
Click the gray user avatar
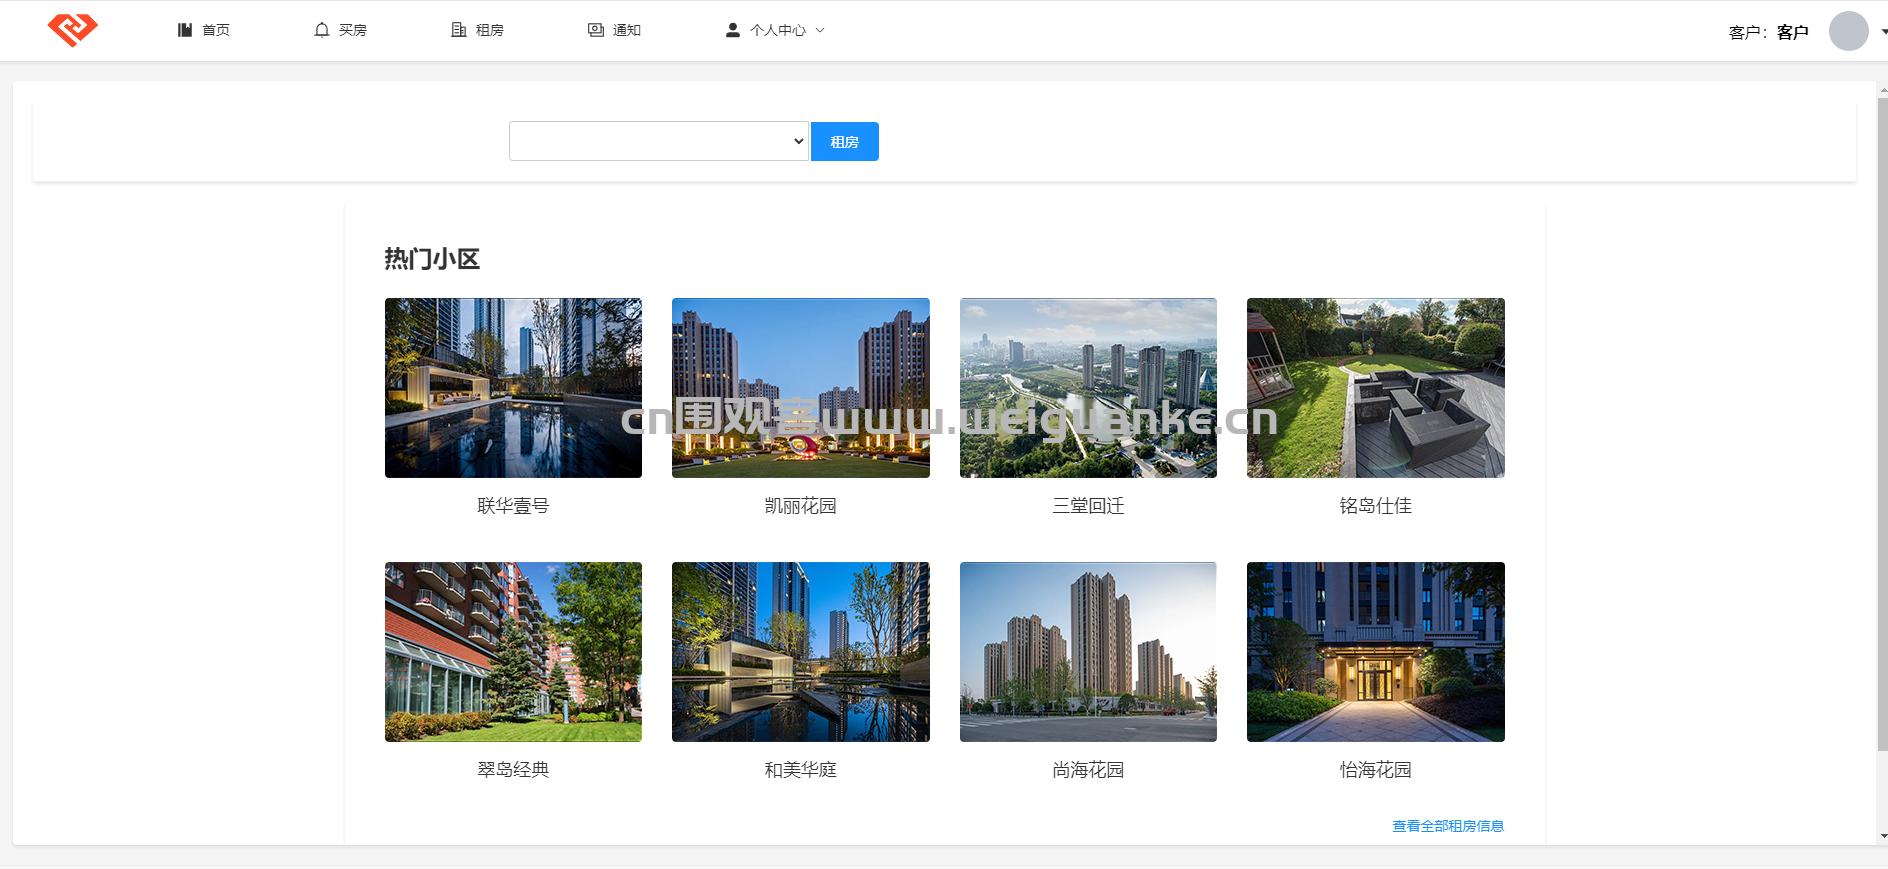tap(1849, 31)
